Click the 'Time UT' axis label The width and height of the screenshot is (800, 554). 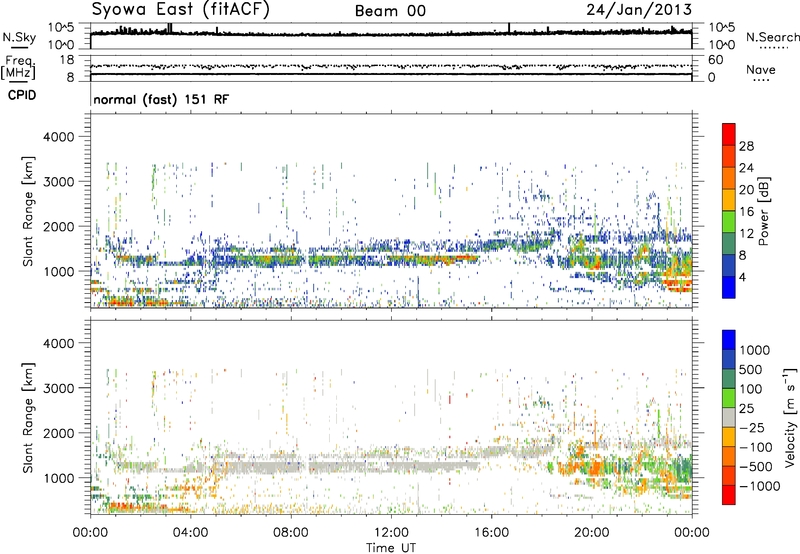[391, 548]
